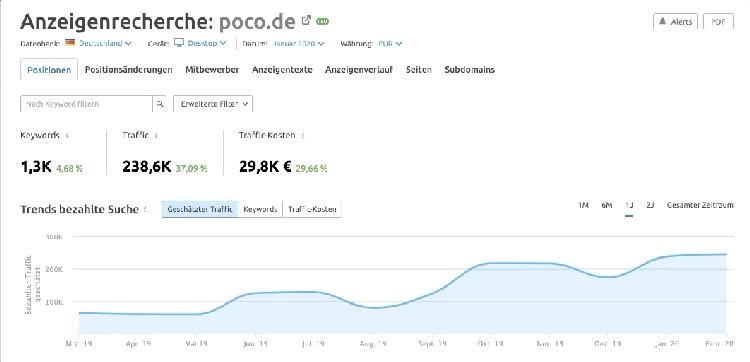
Task: Select the 6M time range
Action: [607, 205]
